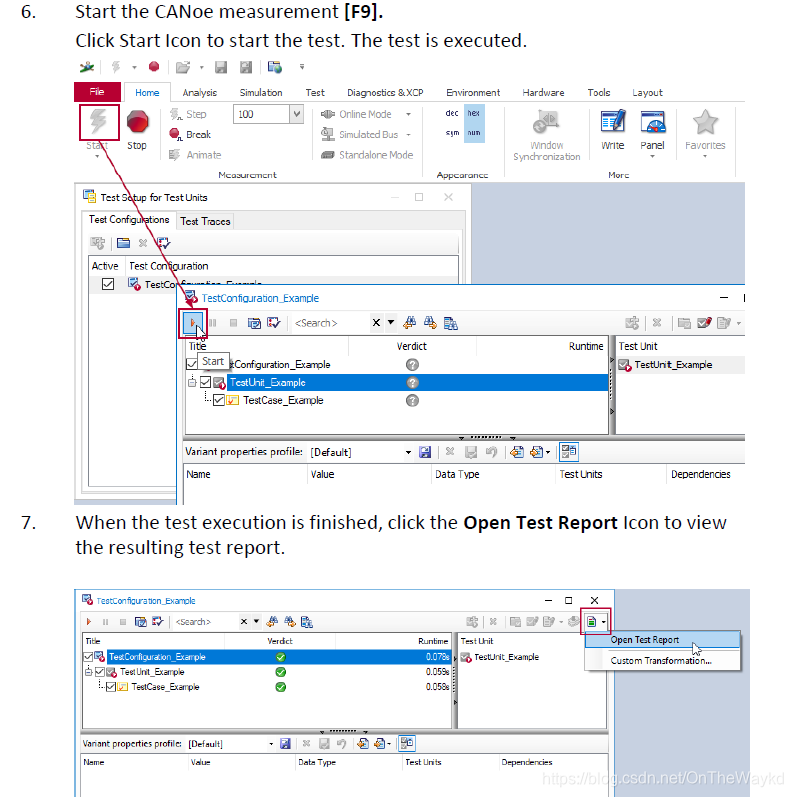Click the quick-access save icon in title bar
The width and height of the screenshot is (793, 797).
pyautogui.click(x=221, y=67)
